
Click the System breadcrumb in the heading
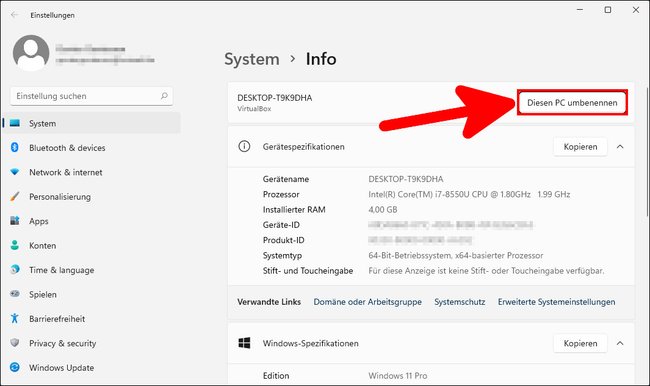point(252,59)
